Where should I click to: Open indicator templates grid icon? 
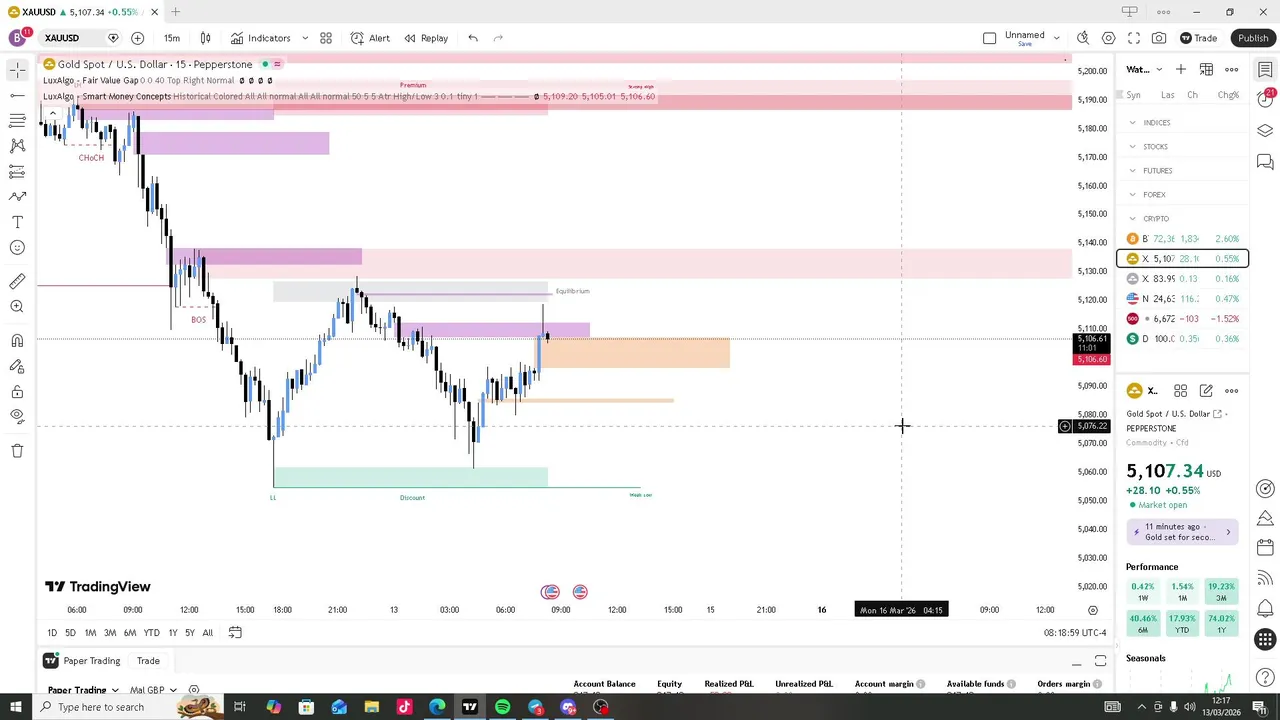(x=326, y=38)
